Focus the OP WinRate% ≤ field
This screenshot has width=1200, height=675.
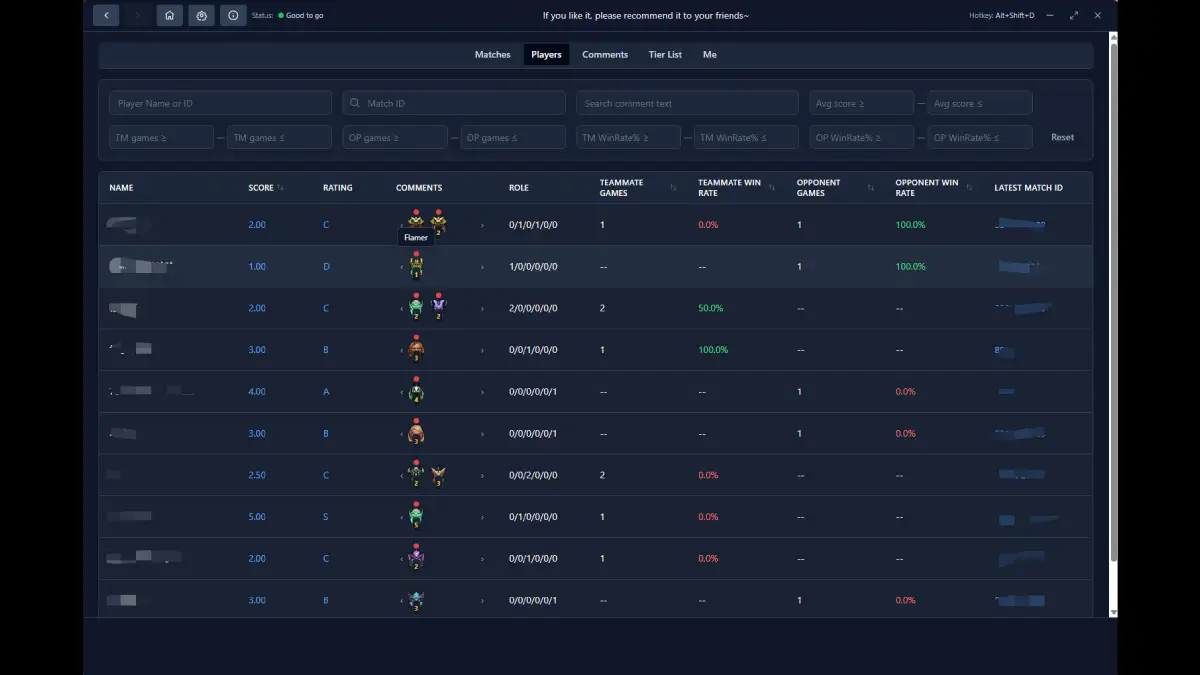(979, 137)
